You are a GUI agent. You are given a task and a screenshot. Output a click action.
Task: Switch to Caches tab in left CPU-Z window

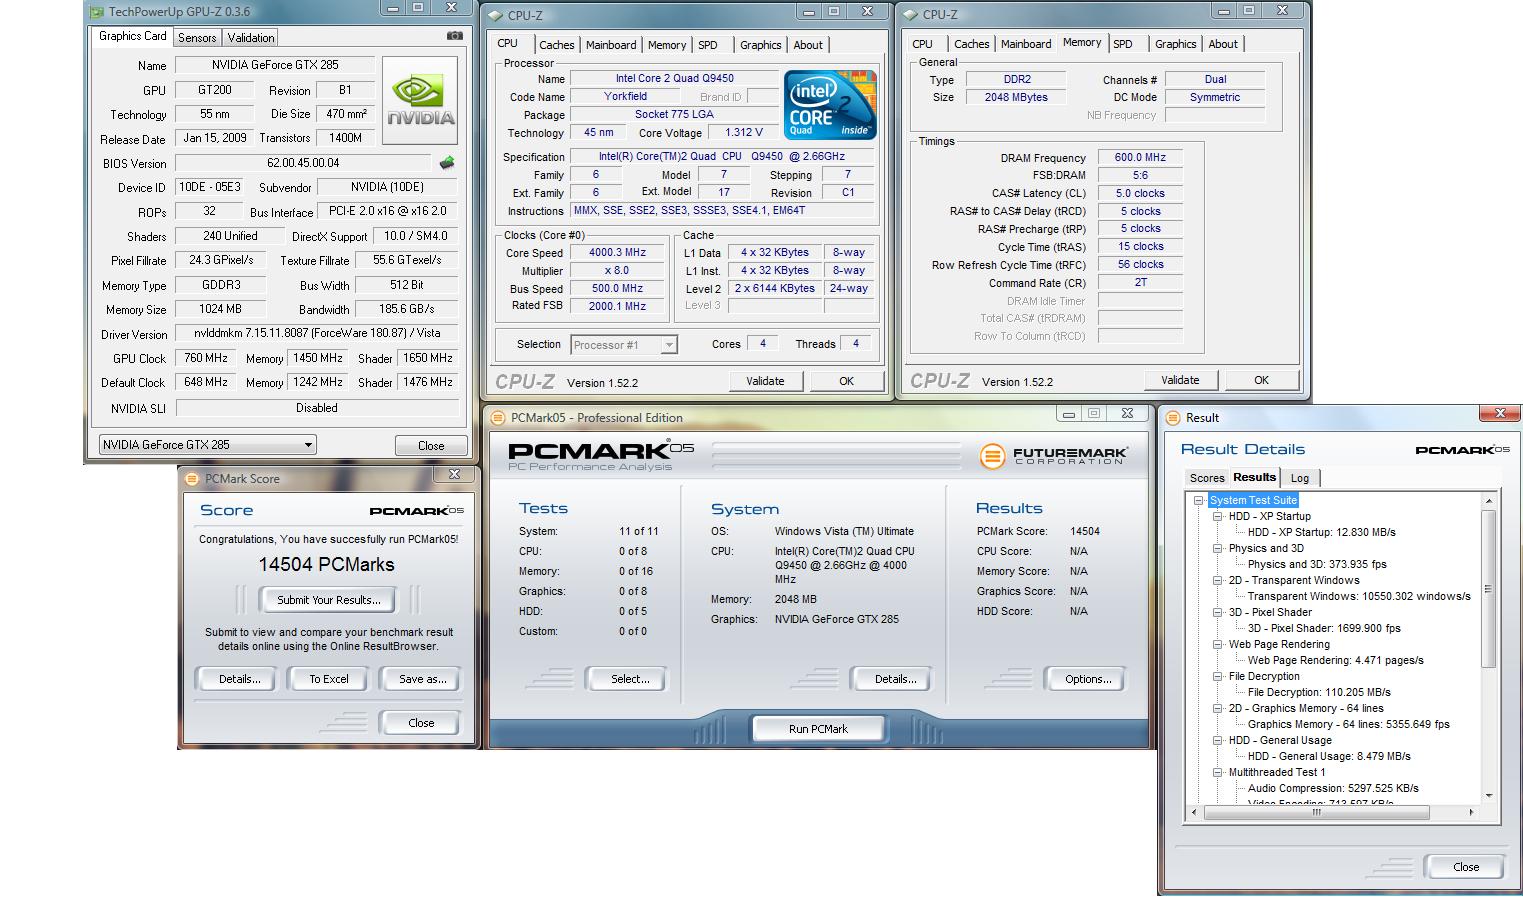[557, 45]
